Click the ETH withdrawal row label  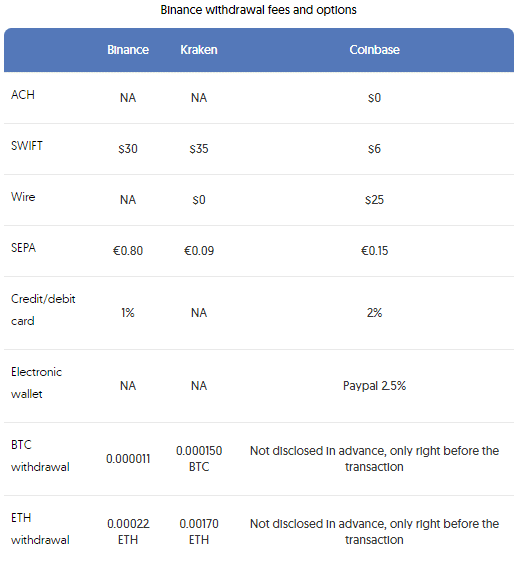click(x=40, y=529)
